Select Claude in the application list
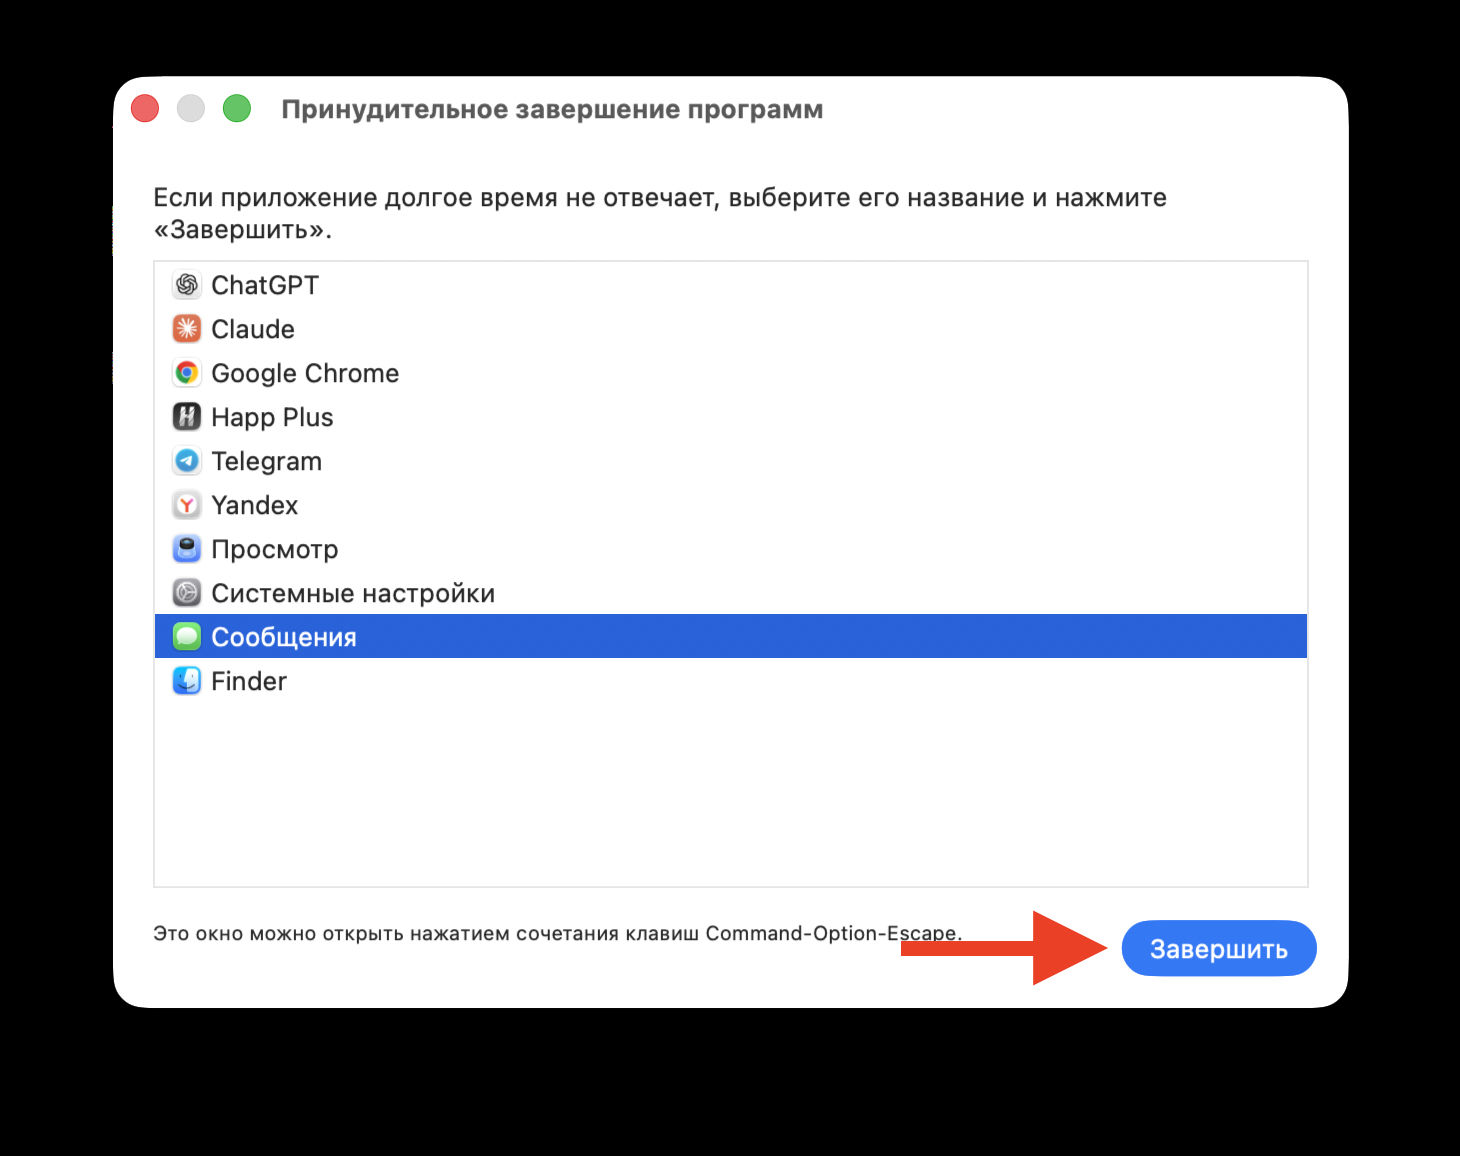Screen dimensions: 1460x1156 pyautogui.click(x=253, y=328)
